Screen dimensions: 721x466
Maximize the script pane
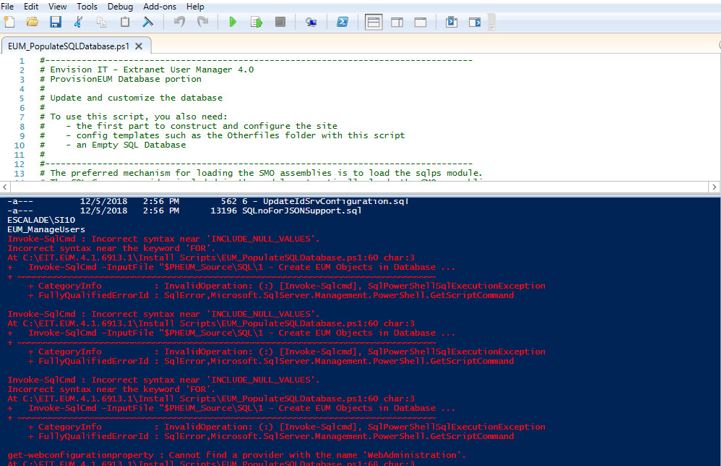click(420, 22)
